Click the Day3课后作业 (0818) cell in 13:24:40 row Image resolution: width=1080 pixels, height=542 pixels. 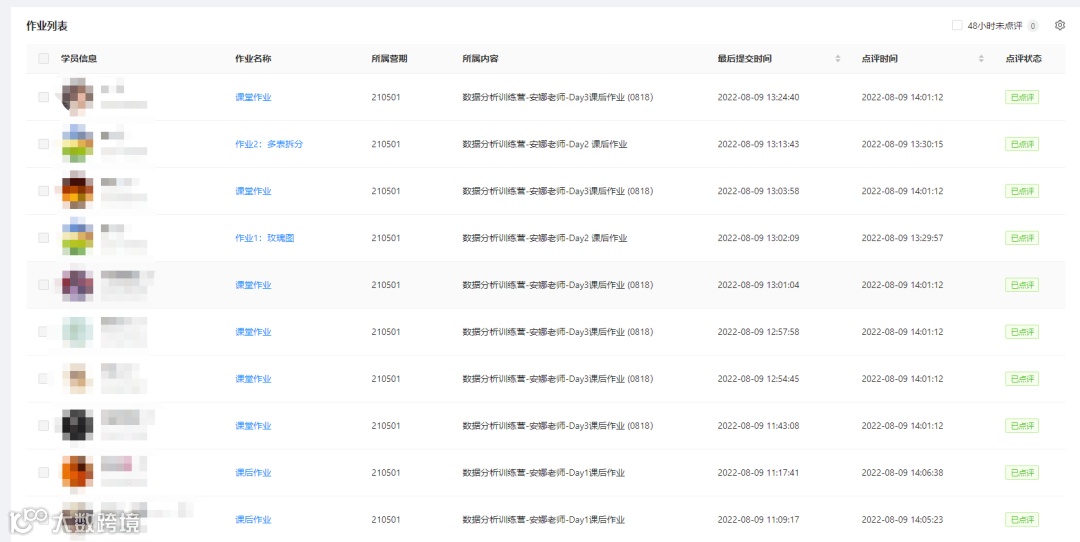pos(558,97)
